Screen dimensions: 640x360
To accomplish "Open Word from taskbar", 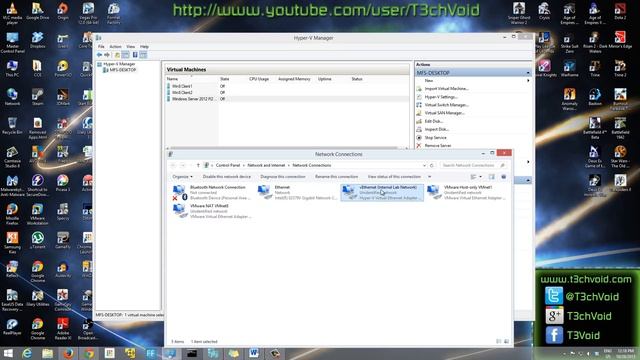I will tap(254, 353).
